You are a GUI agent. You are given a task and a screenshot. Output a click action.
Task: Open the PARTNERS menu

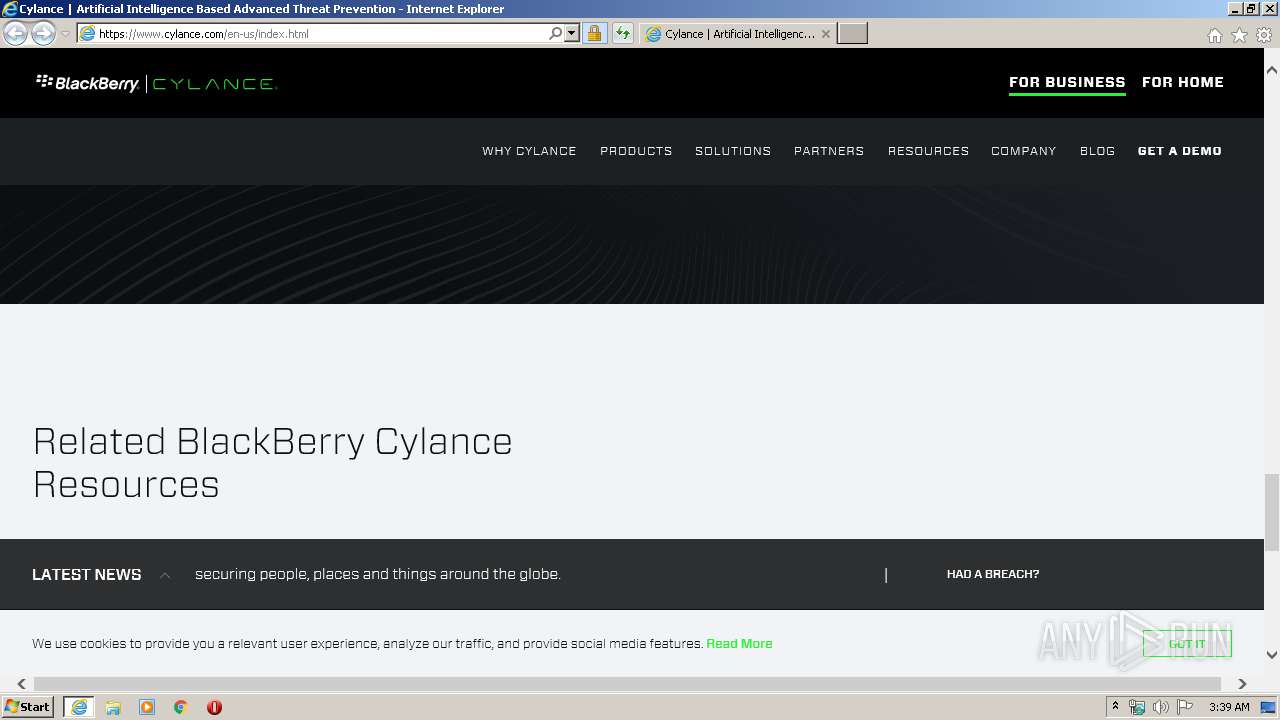click(829, 151)
